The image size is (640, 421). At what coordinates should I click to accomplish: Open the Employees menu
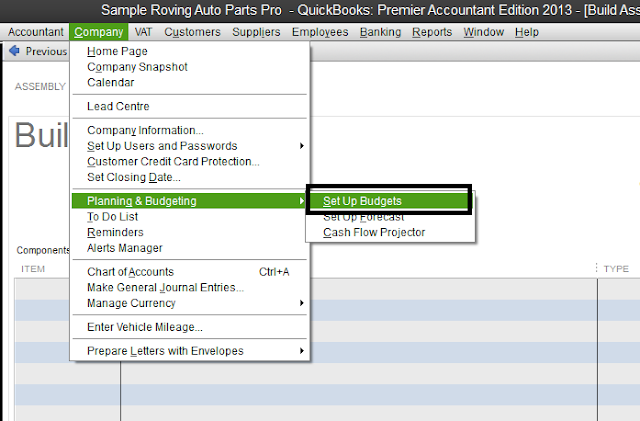(x=320, y=32)
